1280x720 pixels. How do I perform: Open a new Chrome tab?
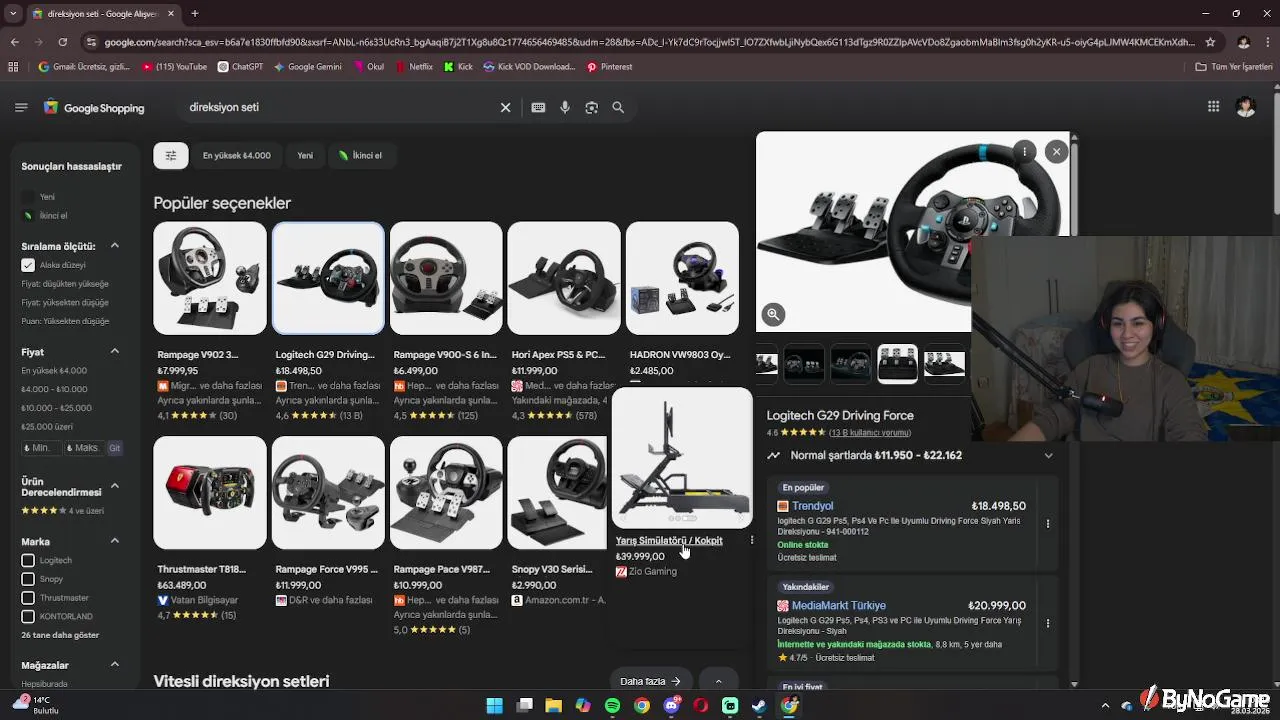[x=195, y=14]
